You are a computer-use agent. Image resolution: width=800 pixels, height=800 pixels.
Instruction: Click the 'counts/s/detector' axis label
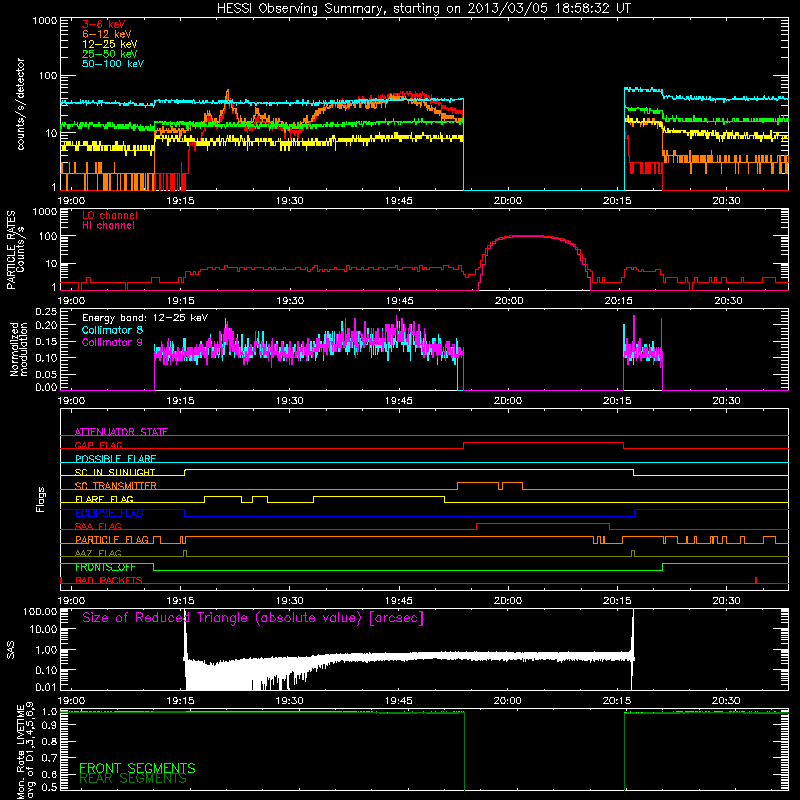pos(20,104)
